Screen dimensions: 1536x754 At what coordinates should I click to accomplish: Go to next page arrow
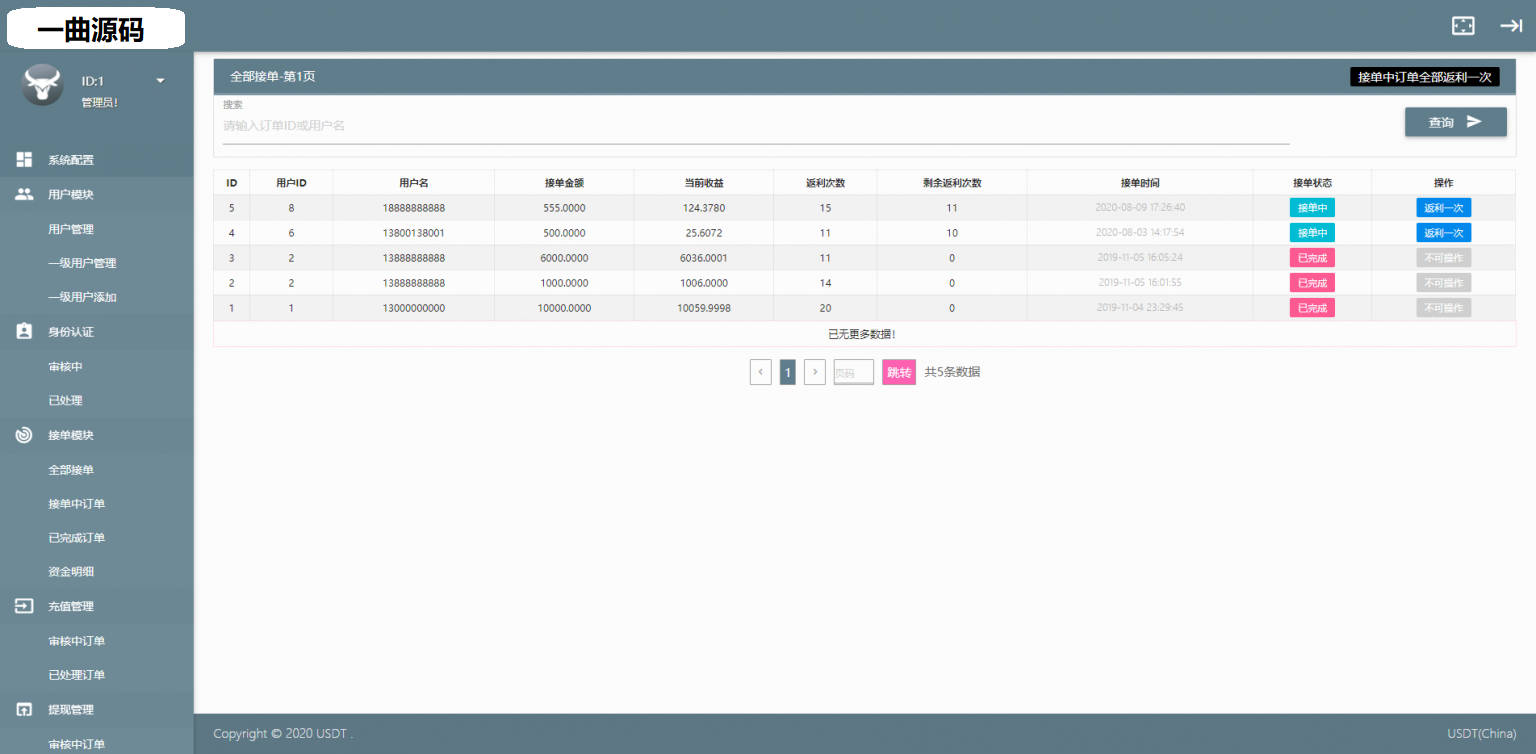click(x=814, y=372)
